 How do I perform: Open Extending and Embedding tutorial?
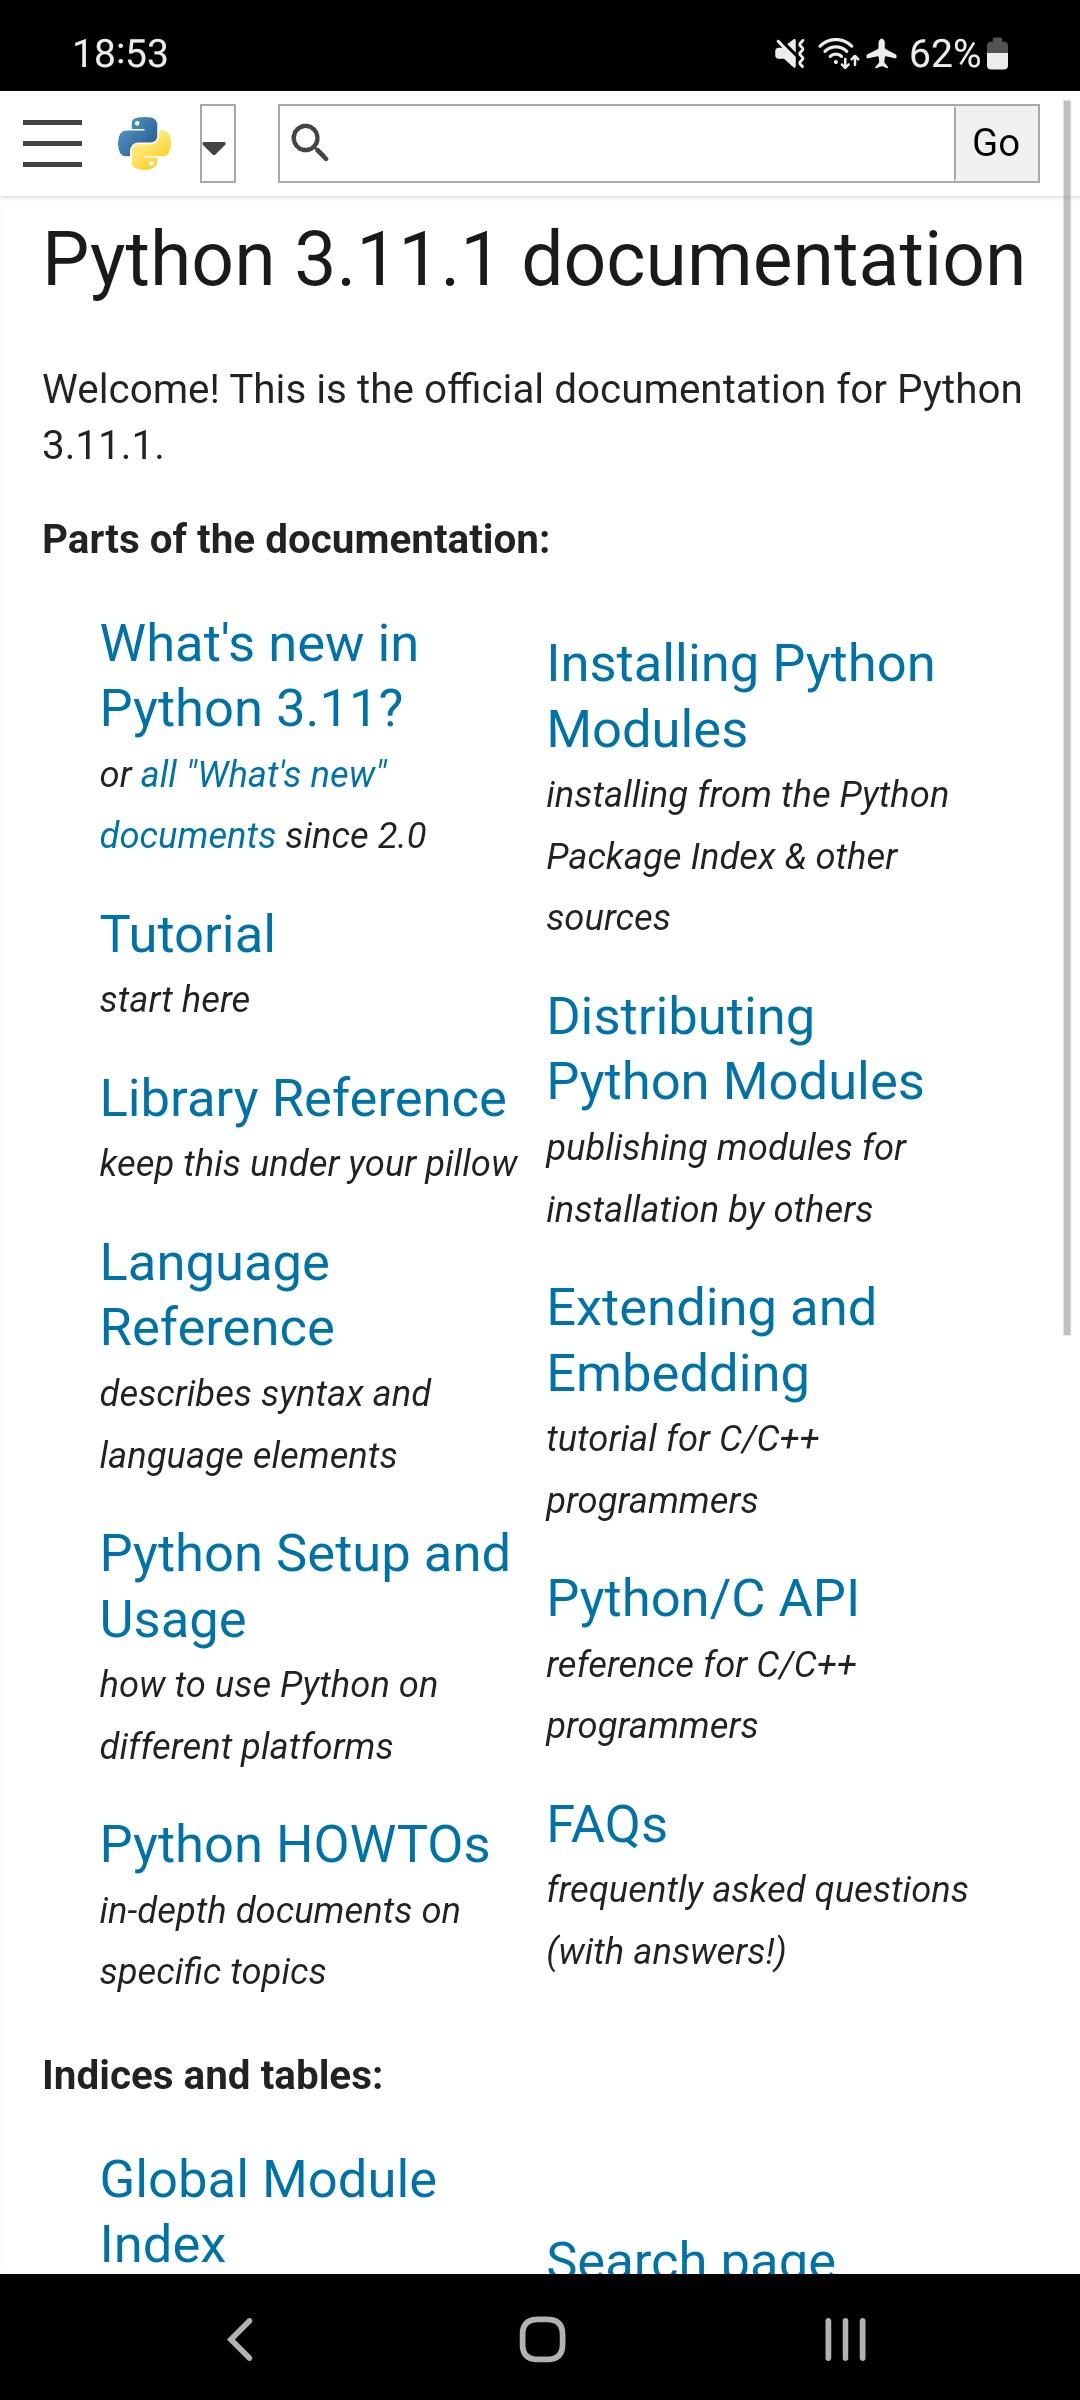coord(710,1340)
